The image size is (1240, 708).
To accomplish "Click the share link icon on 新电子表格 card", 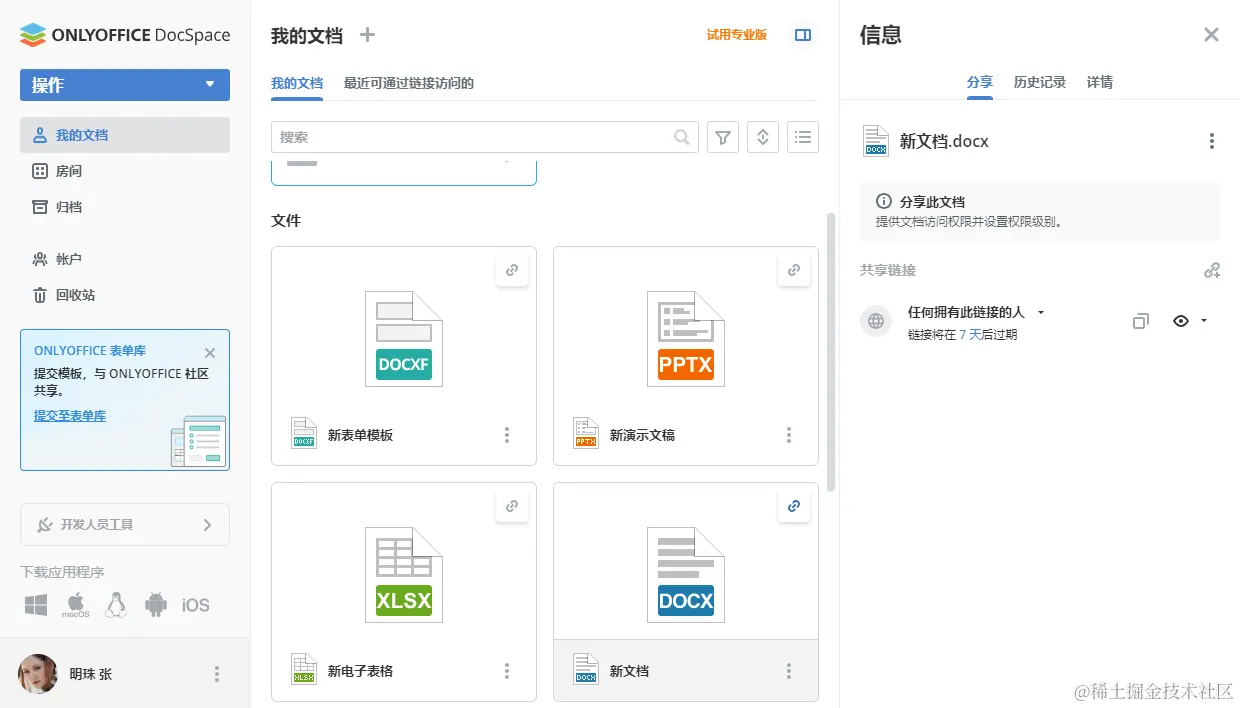I will click(x=512, y=506).
